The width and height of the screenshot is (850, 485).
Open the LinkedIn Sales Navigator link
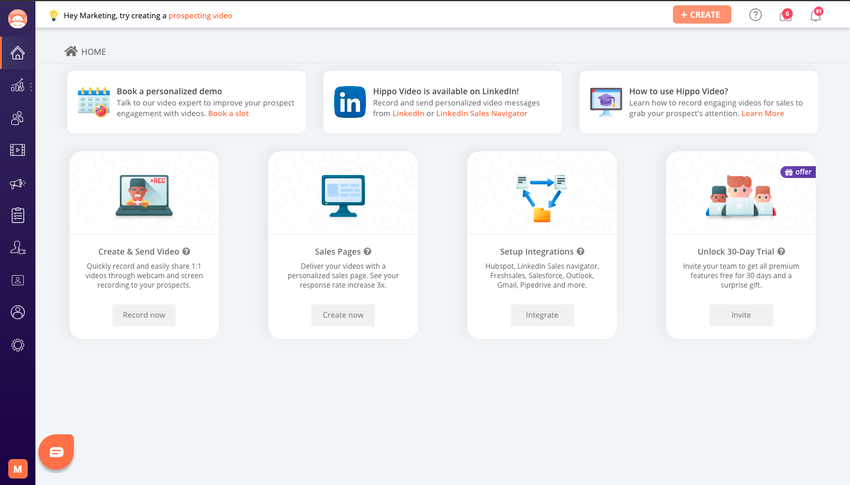[481, 113]
